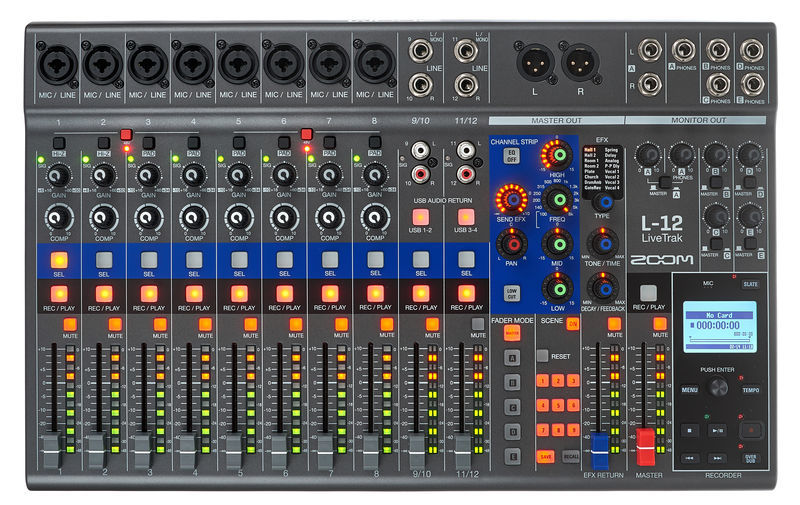Click the recorder LCD time display
Screen dimensions: 800x505
coord(715,328)
